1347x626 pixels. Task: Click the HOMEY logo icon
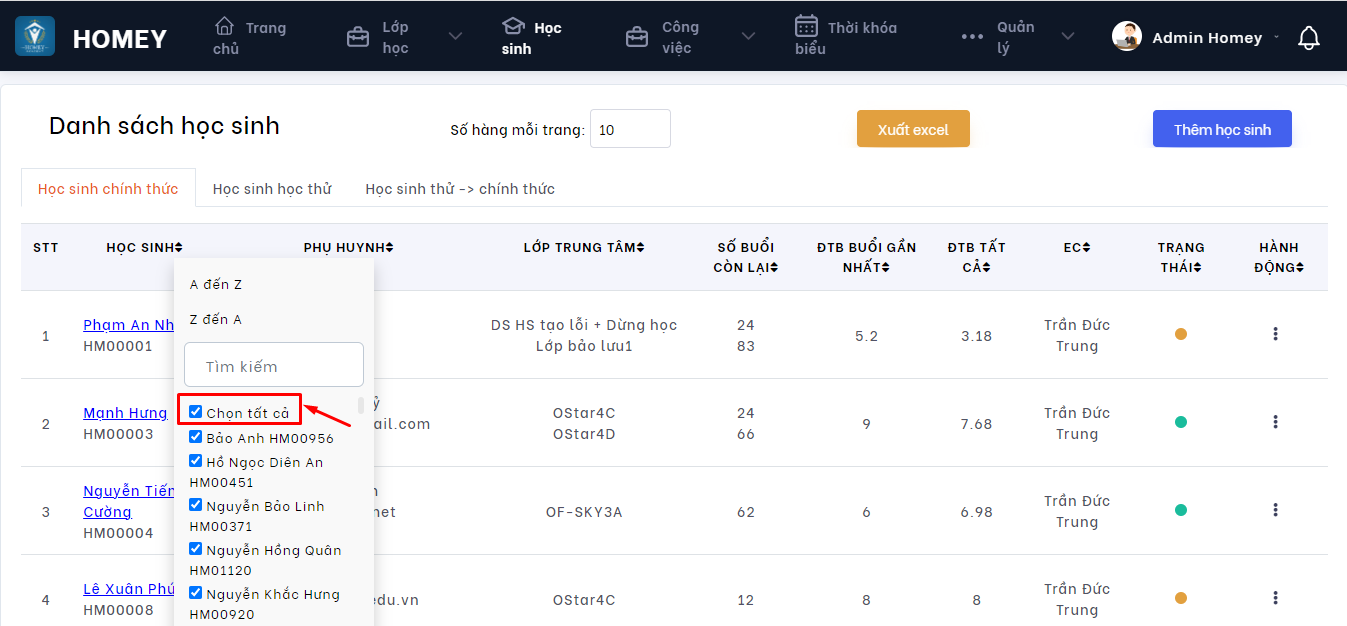[35, 36]
